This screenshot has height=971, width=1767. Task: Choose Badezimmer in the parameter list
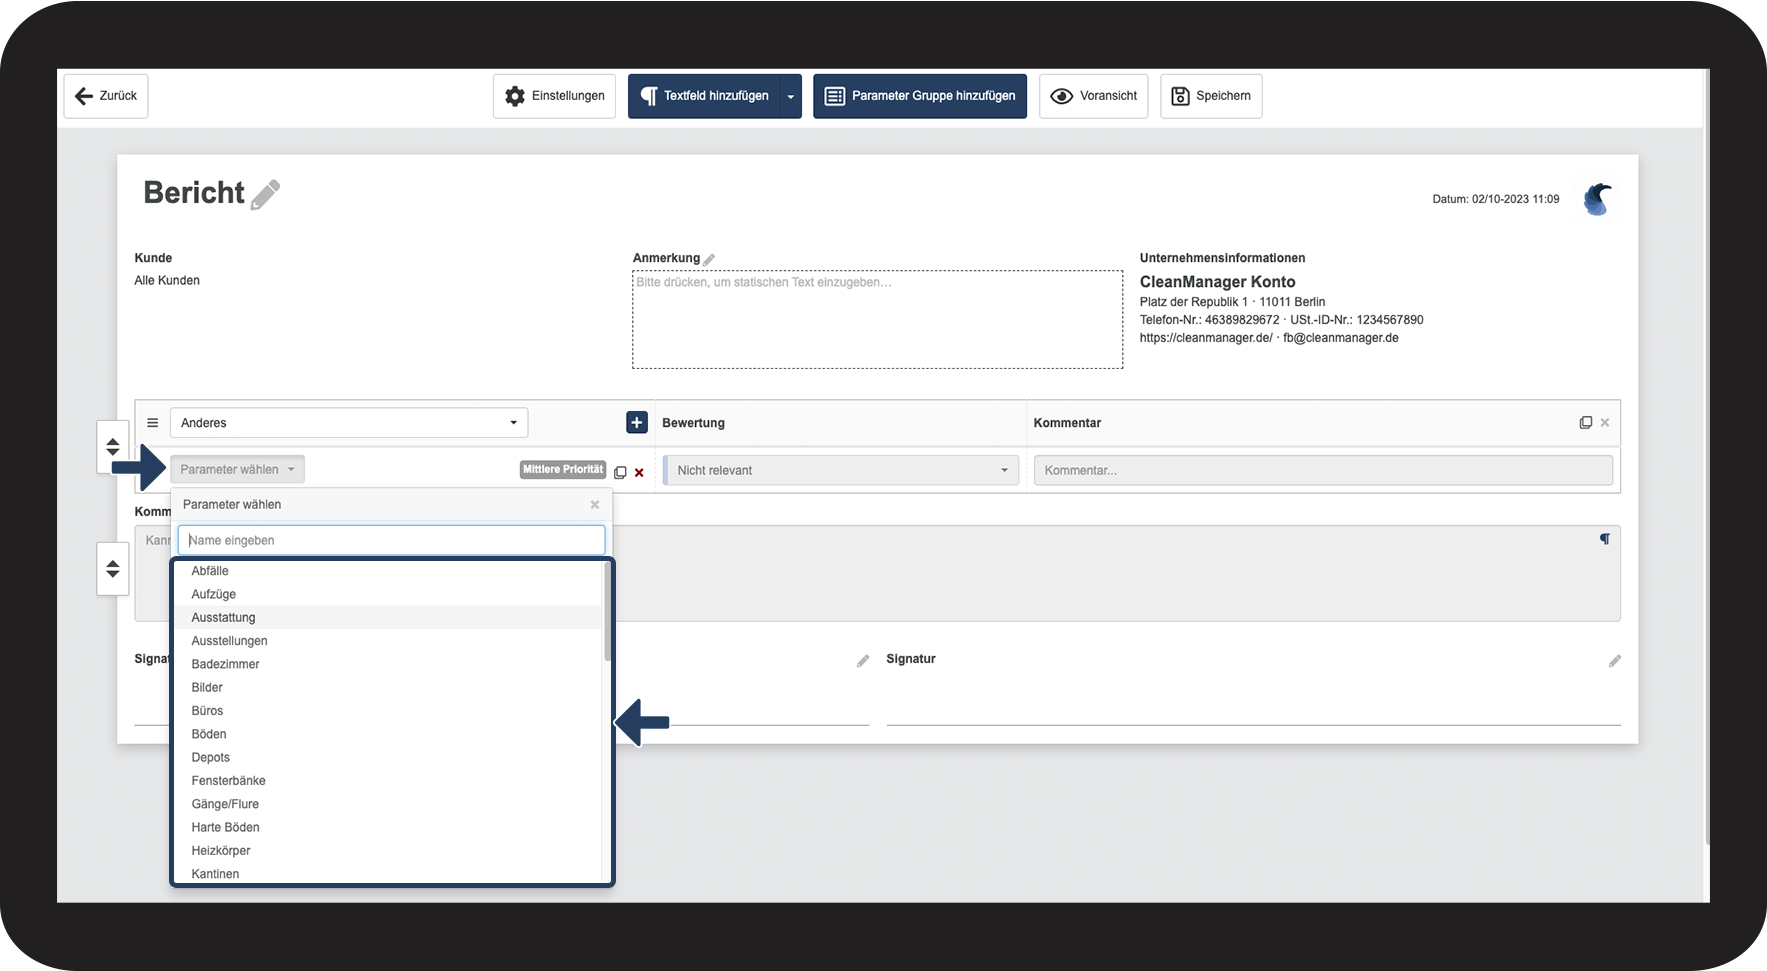(226, 664)
